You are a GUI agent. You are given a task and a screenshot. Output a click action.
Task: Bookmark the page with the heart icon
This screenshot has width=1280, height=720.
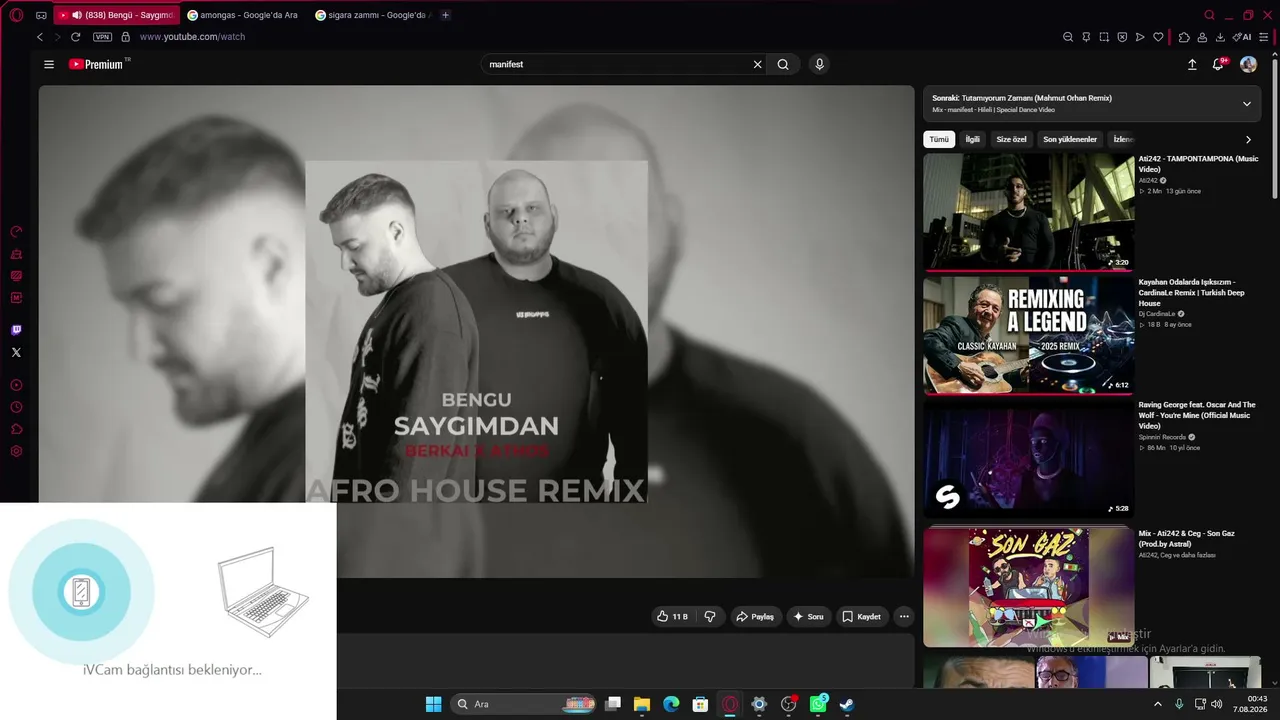coord(1158,37)
